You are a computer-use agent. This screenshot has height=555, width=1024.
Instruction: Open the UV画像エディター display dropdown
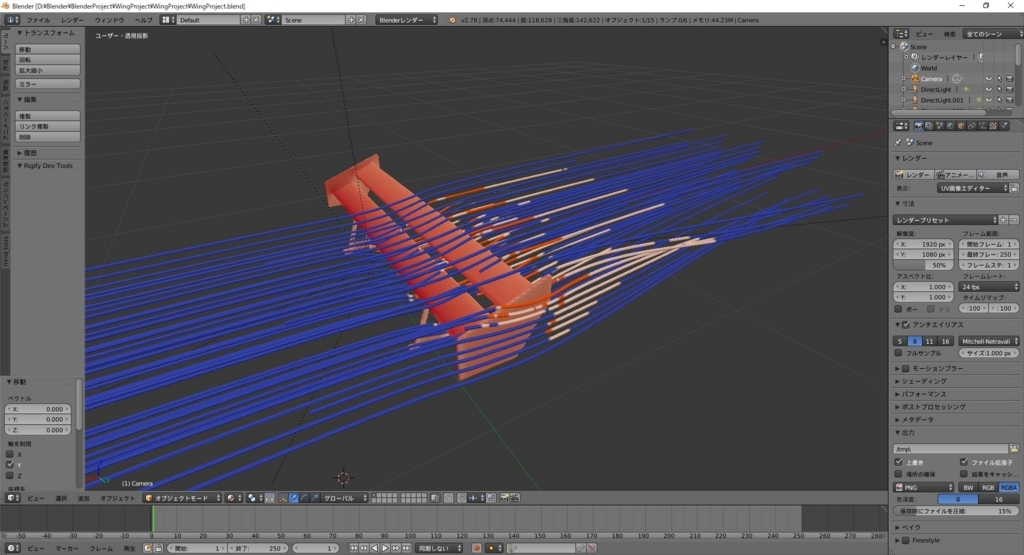(972, 188)
